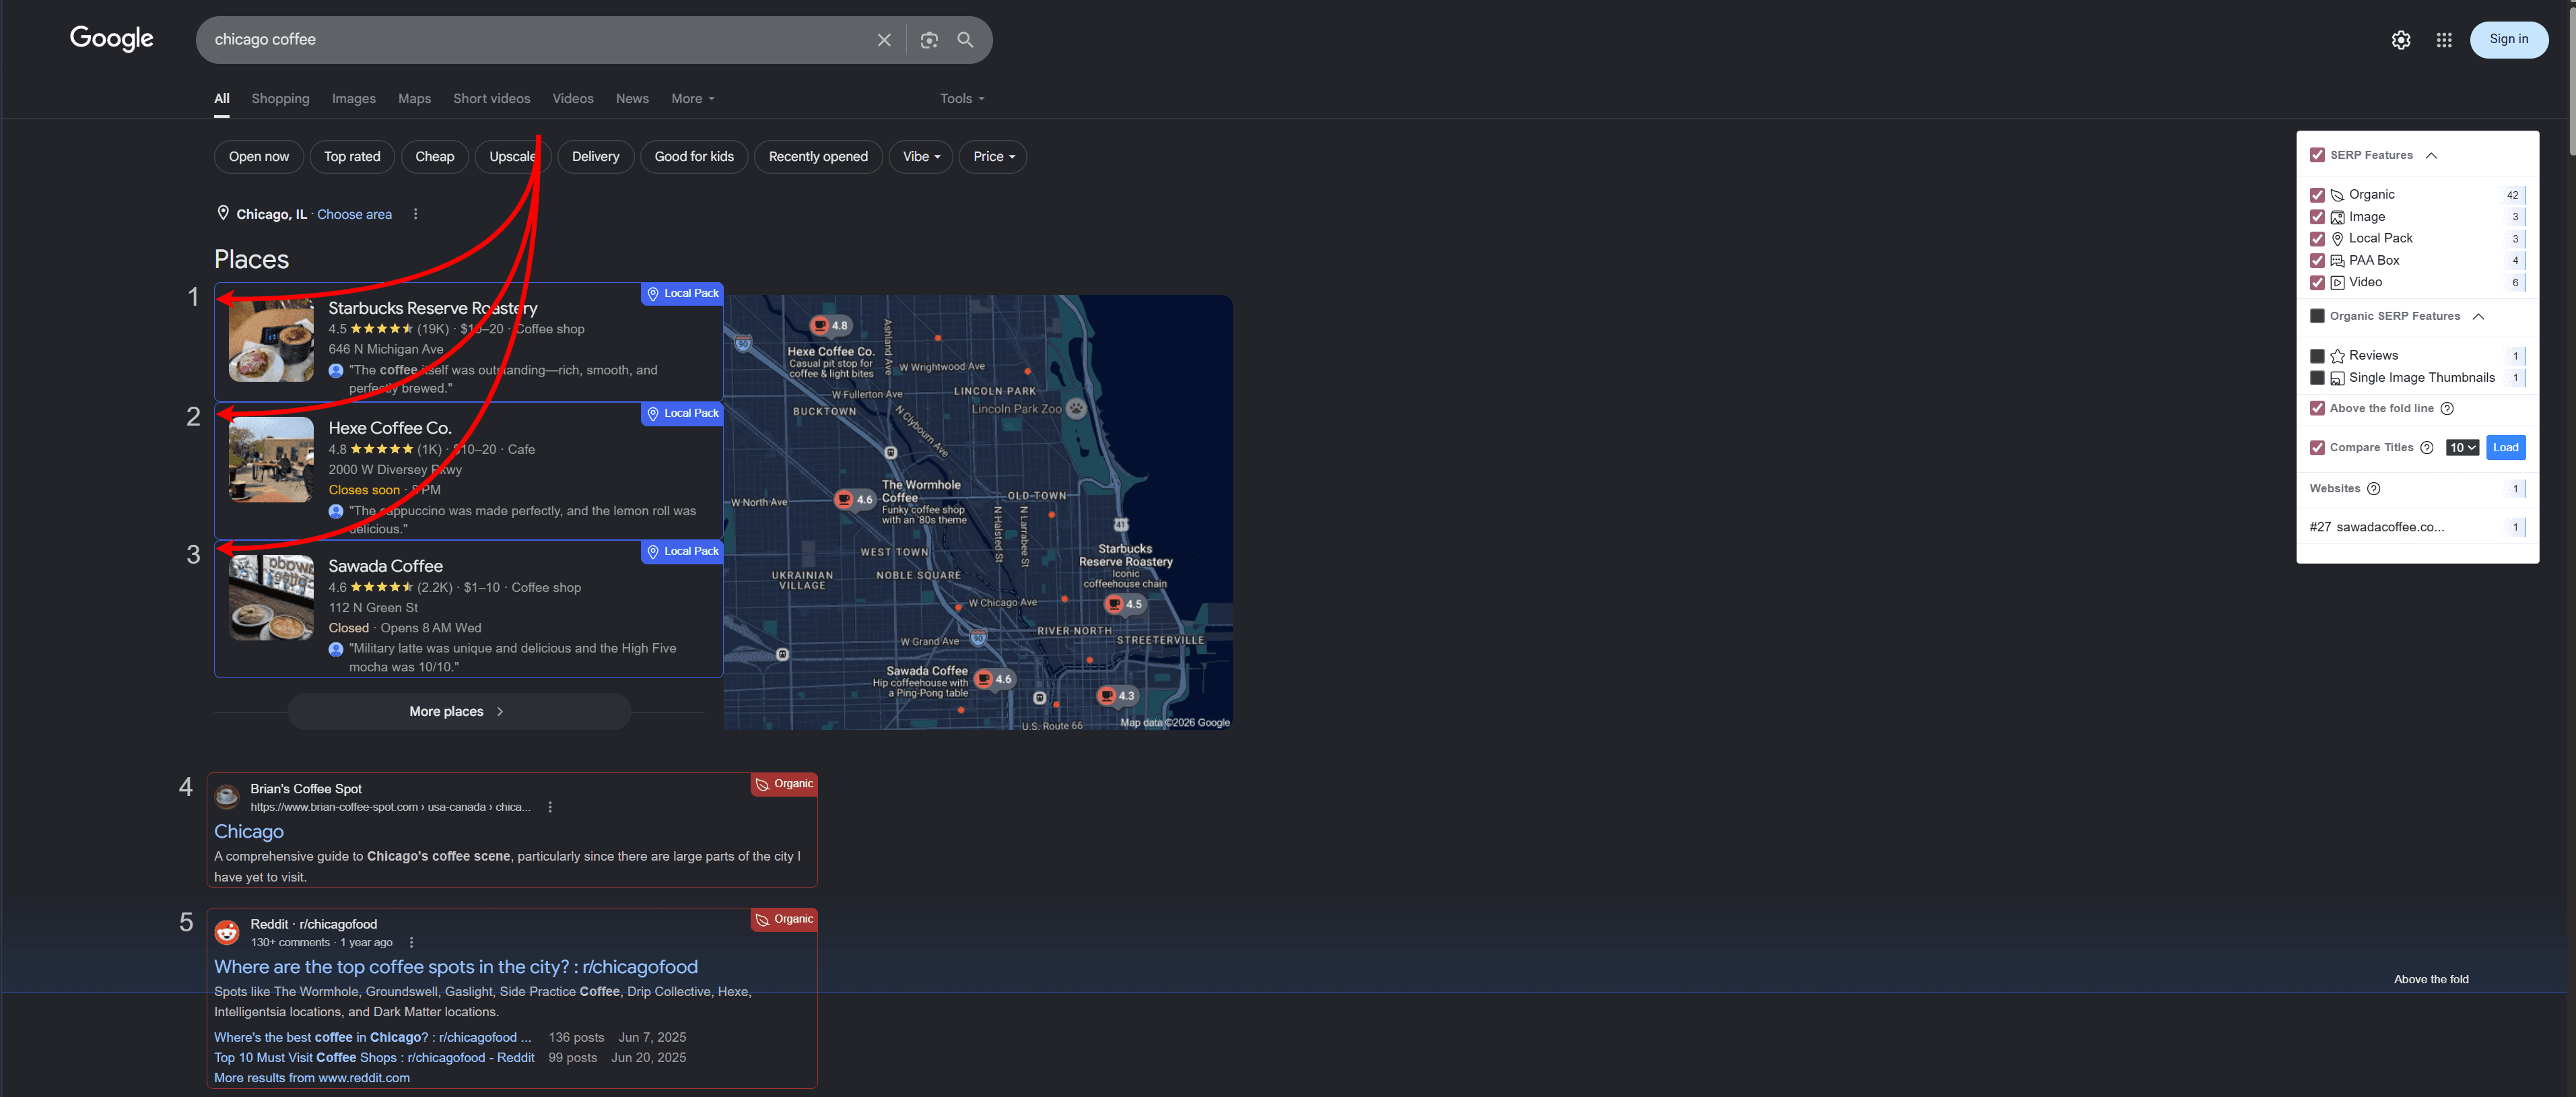Viewport: 2576px width, 1097px height.
Task: Switch to the Short videos tab
Action: [491, 99]
